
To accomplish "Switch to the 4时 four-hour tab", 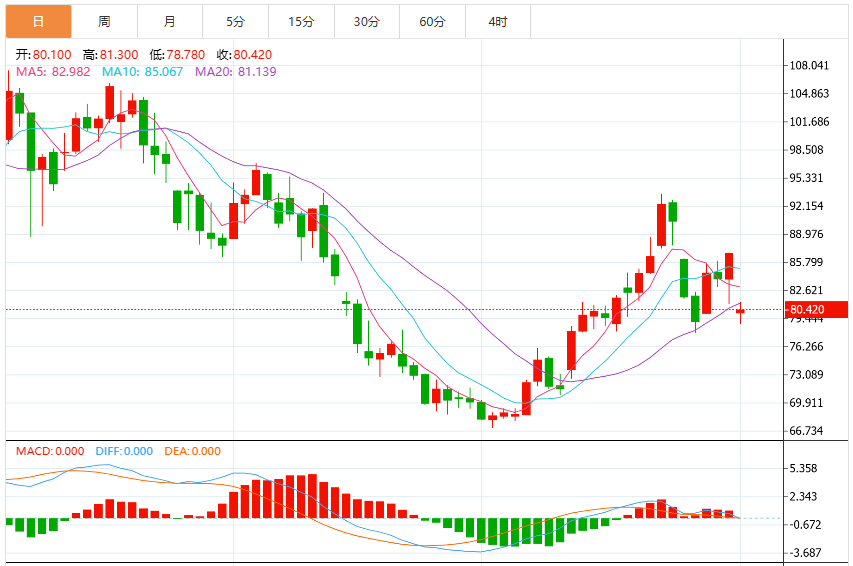I will [x=498, y=22].
